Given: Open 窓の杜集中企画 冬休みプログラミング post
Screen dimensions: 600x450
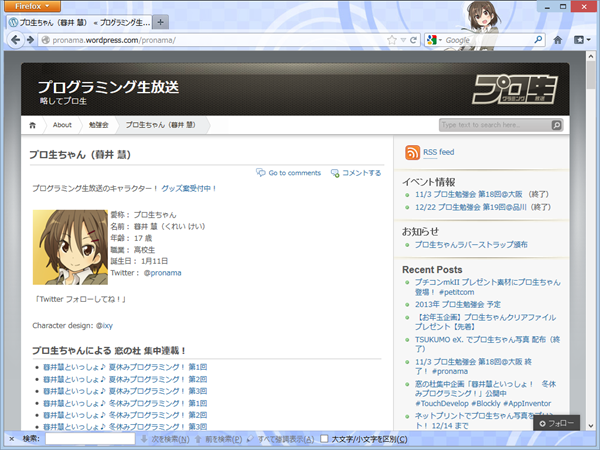Looking at the screenshot, I should pyautogui.click(x=485, y=393).
